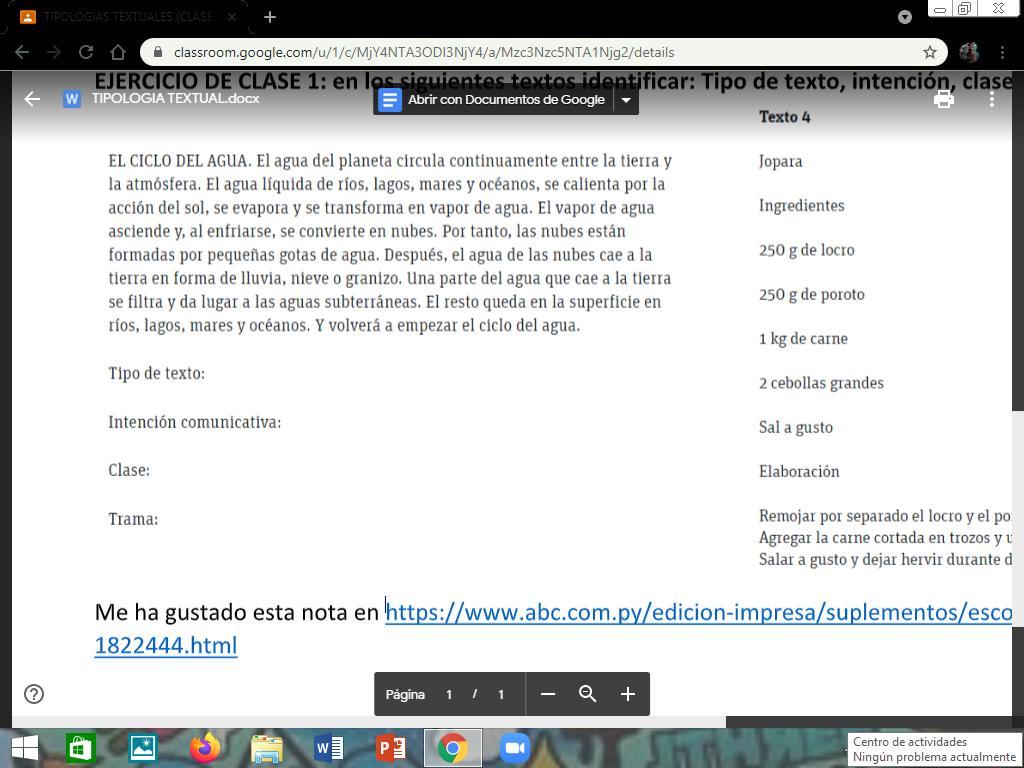The width and height of the screenshot is (1024, 768).
Task: Open the Chrome three-dot menu
Action: click(x=1002, y=52)
